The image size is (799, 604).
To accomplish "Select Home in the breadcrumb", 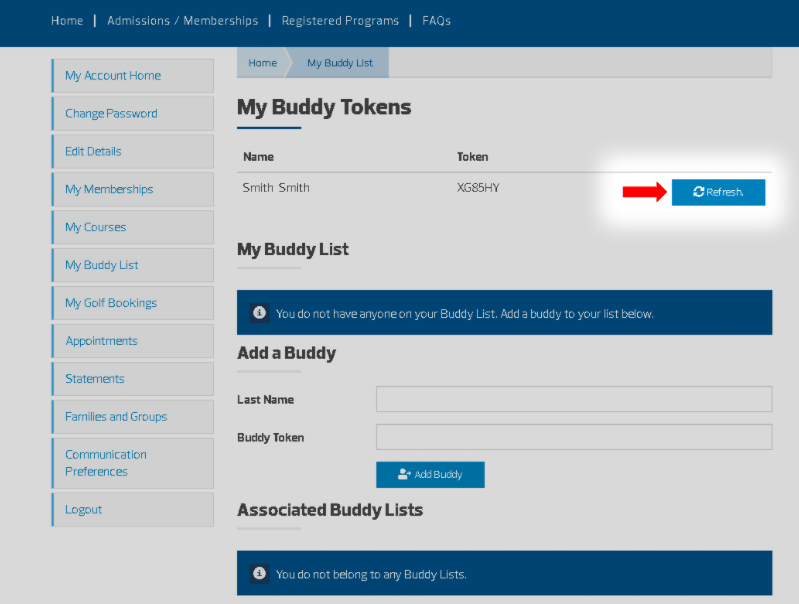I will tap(262, 63).
